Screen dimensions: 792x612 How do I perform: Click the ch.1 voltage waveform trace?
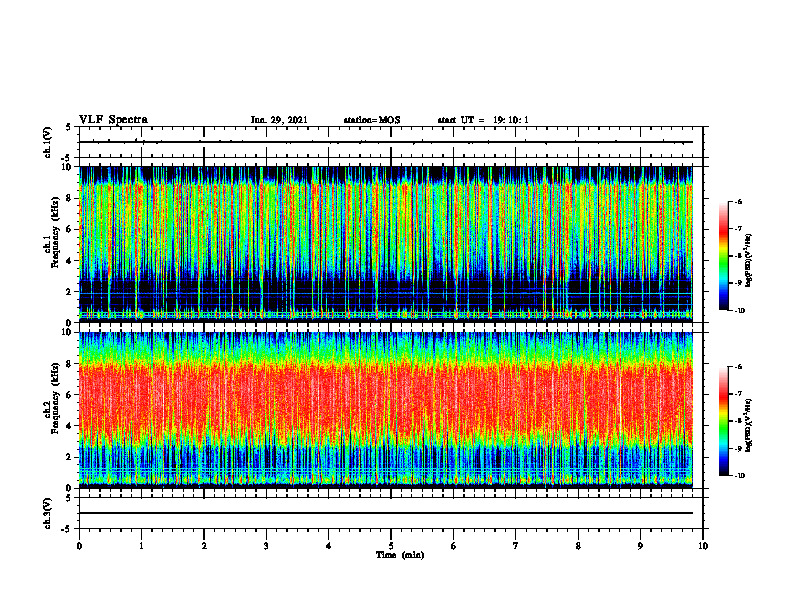click(386, 142)
